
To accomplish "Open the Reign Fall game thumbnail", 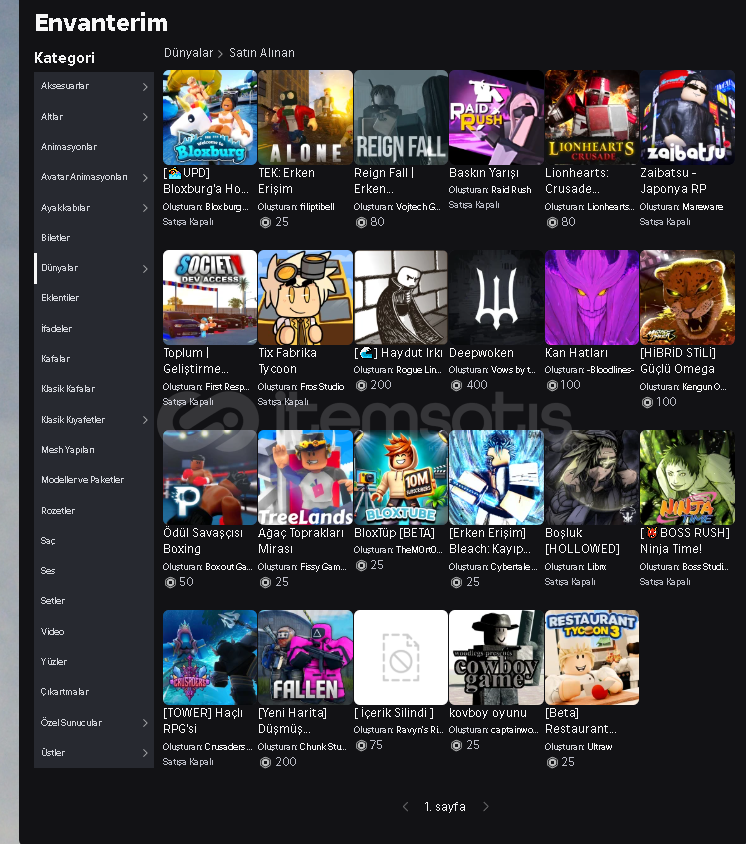I will [400, 117].
